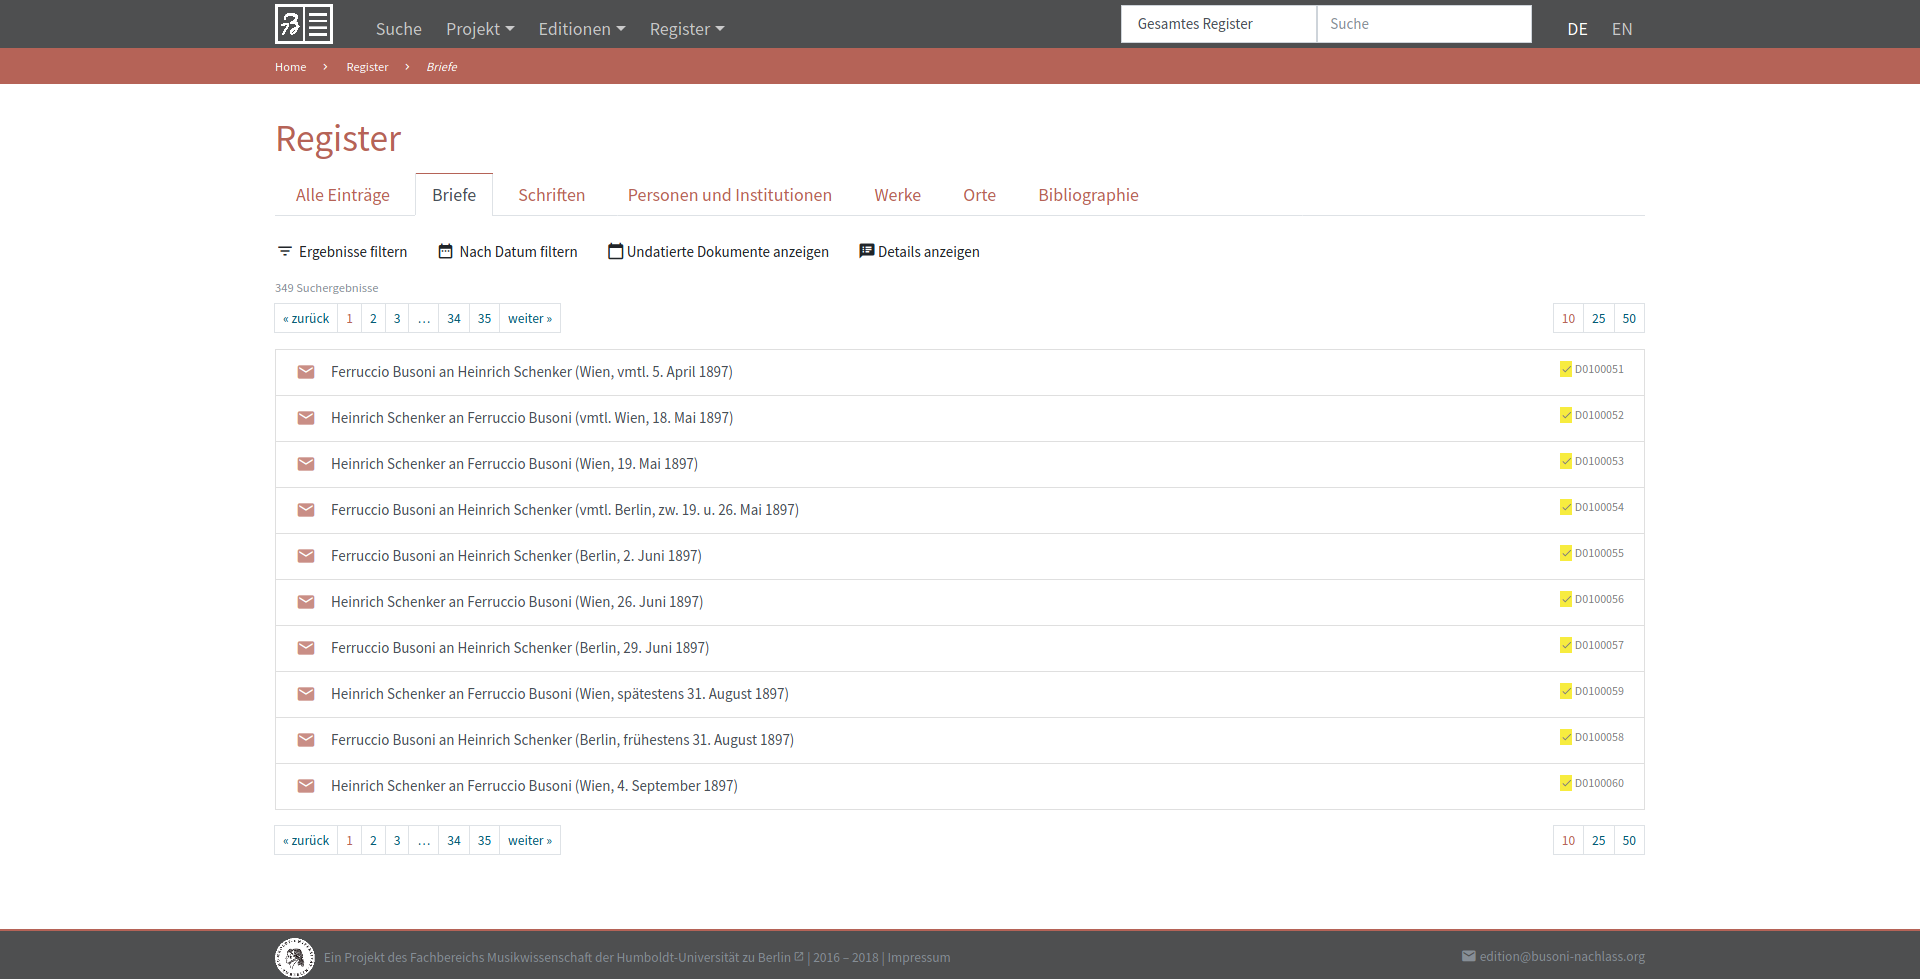
Task: Click the D0100058 document ID
Action: pyautogui.click(x=1599, y=737)
